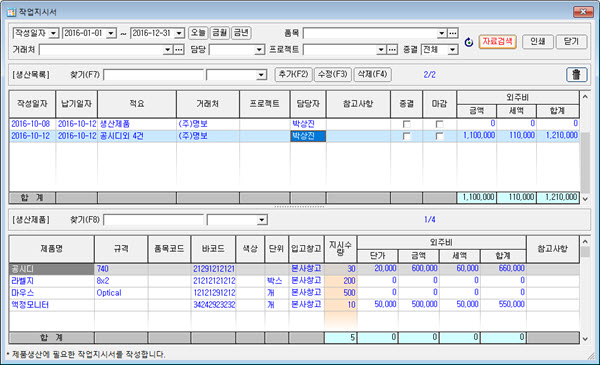The width and height of the screenshot is (600, 365).
Task: Click the 바코드 column header
Action: coord(214,249)
